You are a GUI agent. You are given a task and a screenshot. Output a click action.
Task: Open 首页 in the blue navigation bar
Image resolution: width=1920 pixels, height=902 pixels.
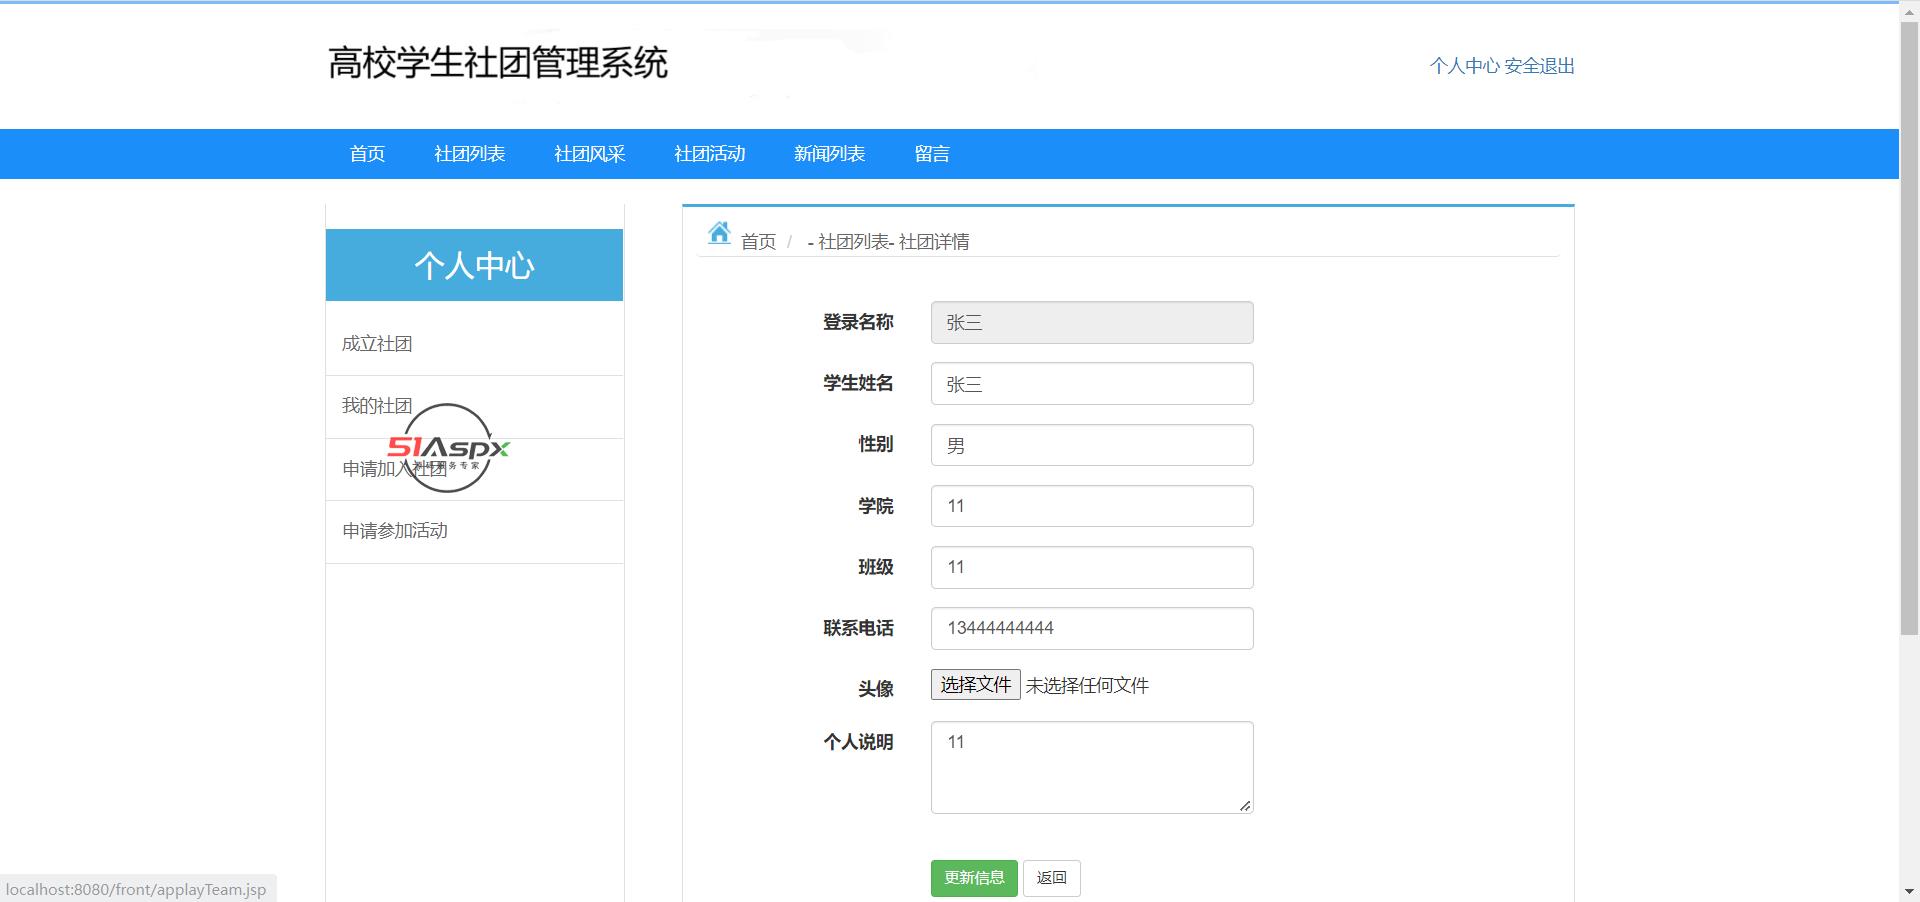[x=367, y=154]
